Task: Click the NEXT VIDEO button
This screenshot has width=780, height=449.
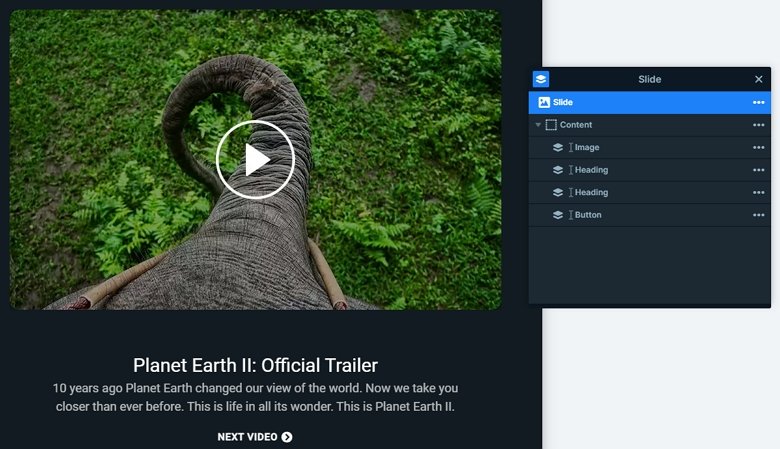Action: coord(255,437)
